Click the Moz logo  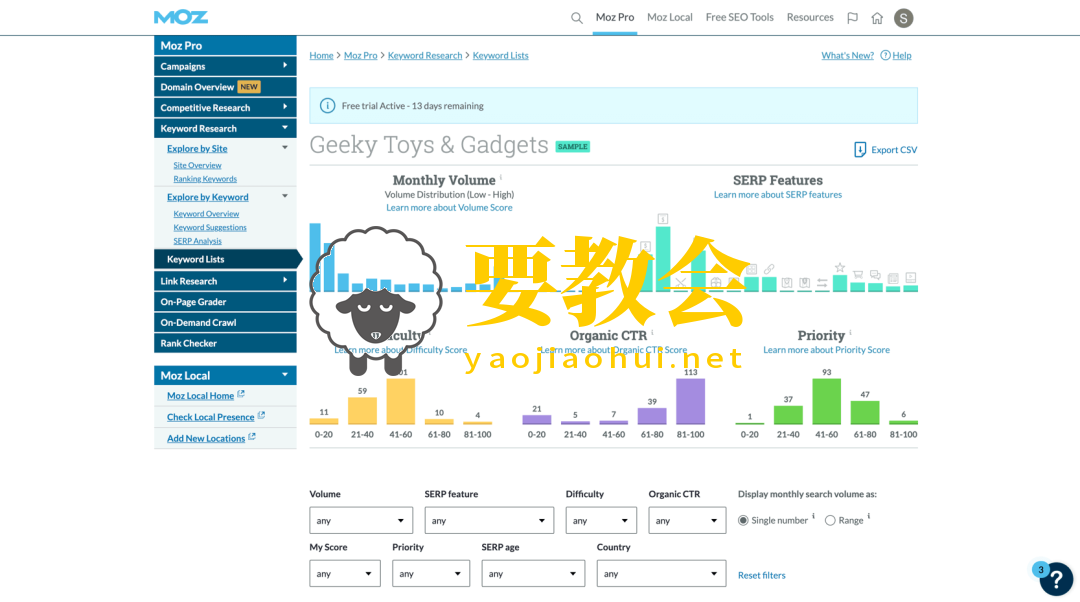coord(181,17)
